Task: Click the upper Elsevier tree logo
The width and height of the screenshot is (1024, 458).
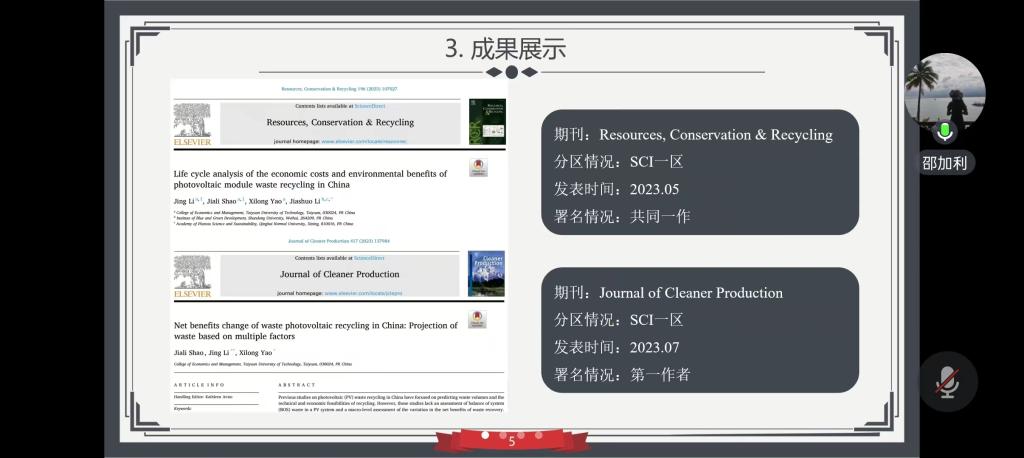Action: (x=192, y=125)
